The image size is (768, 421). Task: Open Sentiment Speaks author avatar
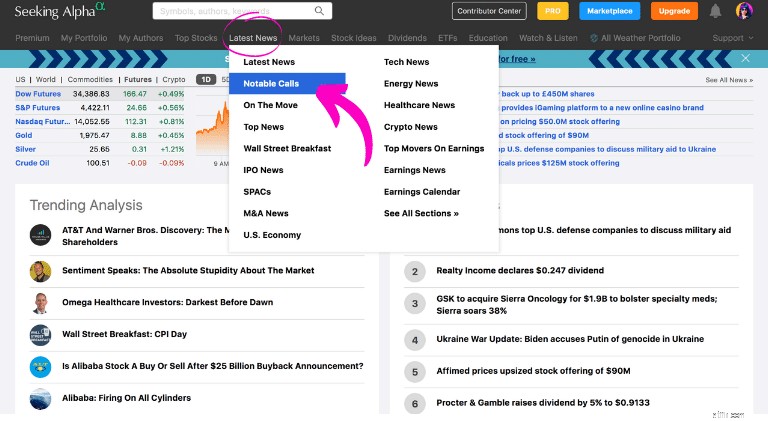(x=40, y=271)
